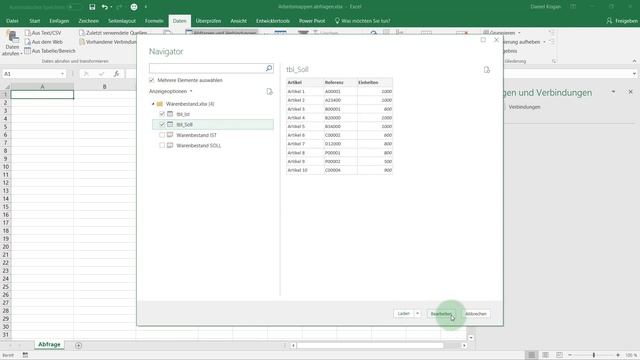Uncheck the tbl_Soll checkbox

162,124
